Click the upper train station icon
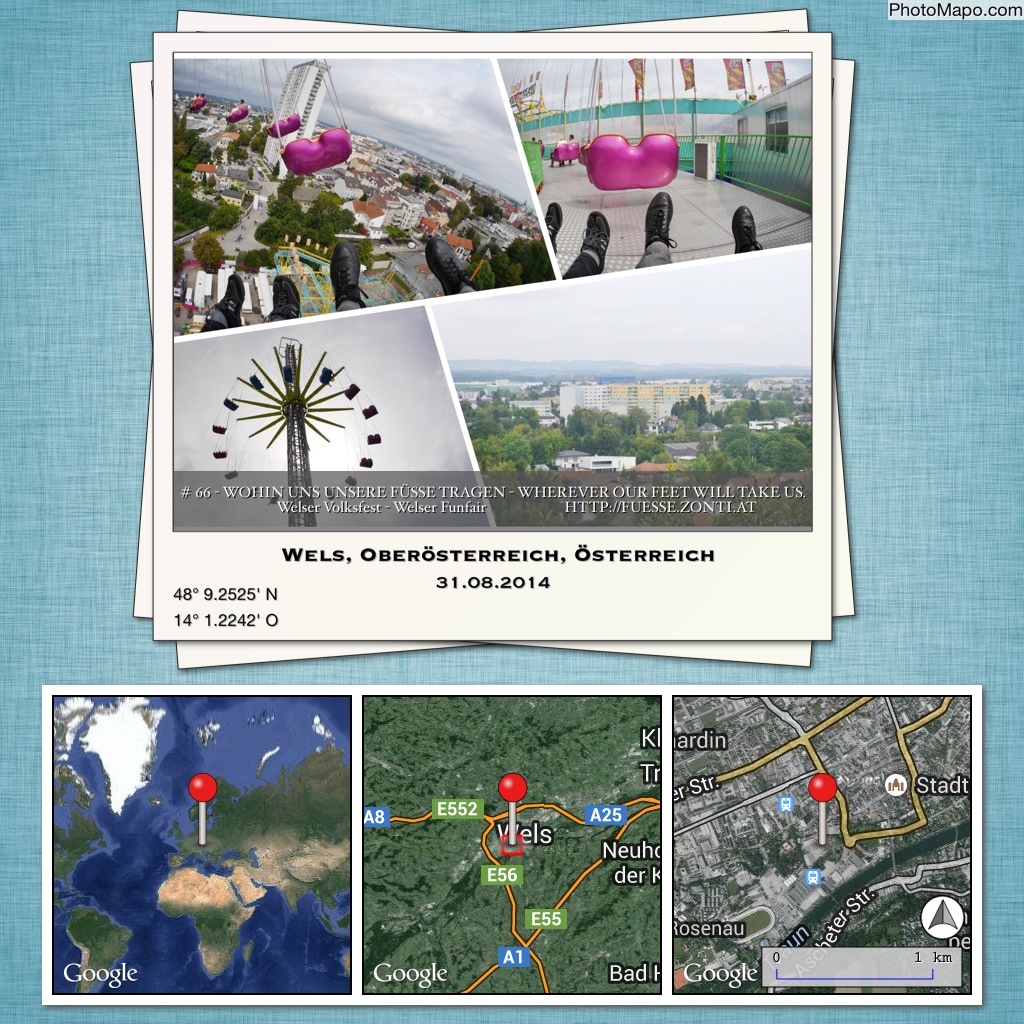 [x=787, y=802]
